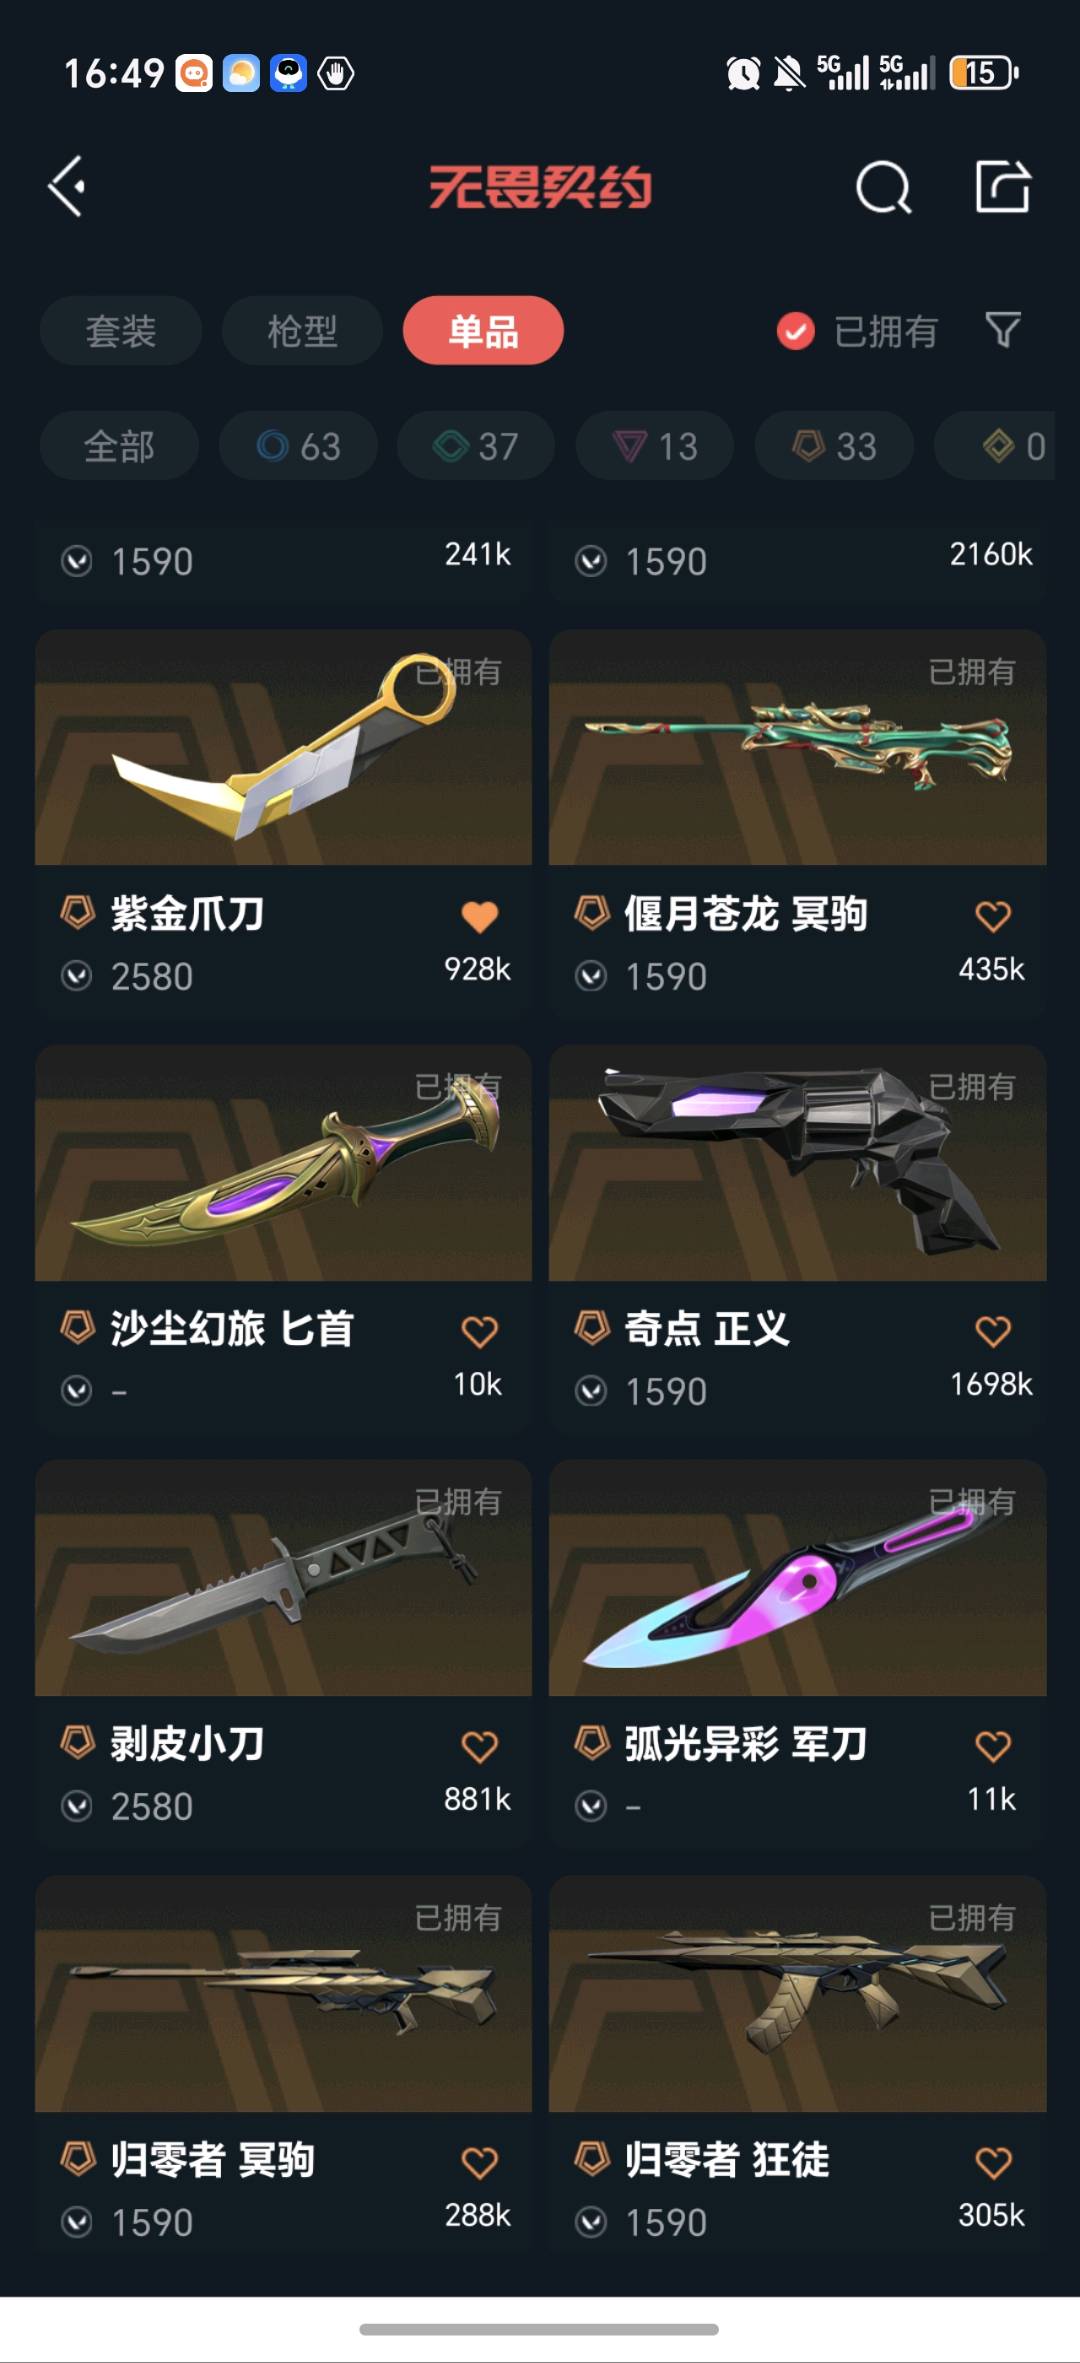Tap heart on 归零者 狂徒
Image resolution: width=1080 pixels, height=2363 pixels.
[993, 2163]
